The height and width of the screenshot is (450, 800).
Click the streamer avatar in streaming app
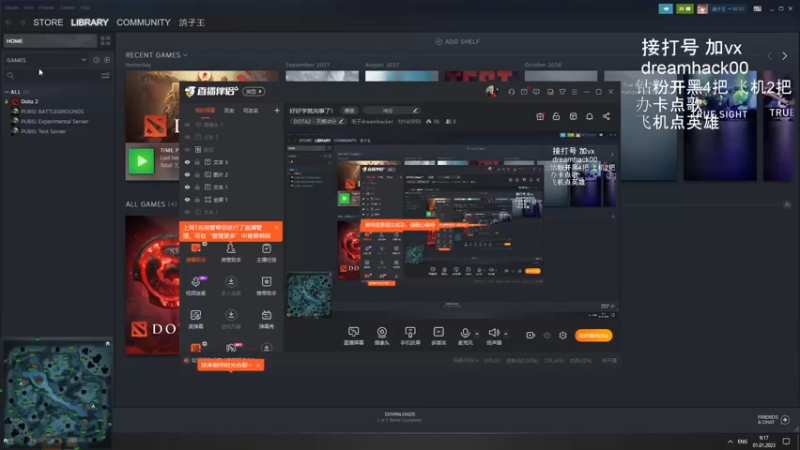[491, 91]
